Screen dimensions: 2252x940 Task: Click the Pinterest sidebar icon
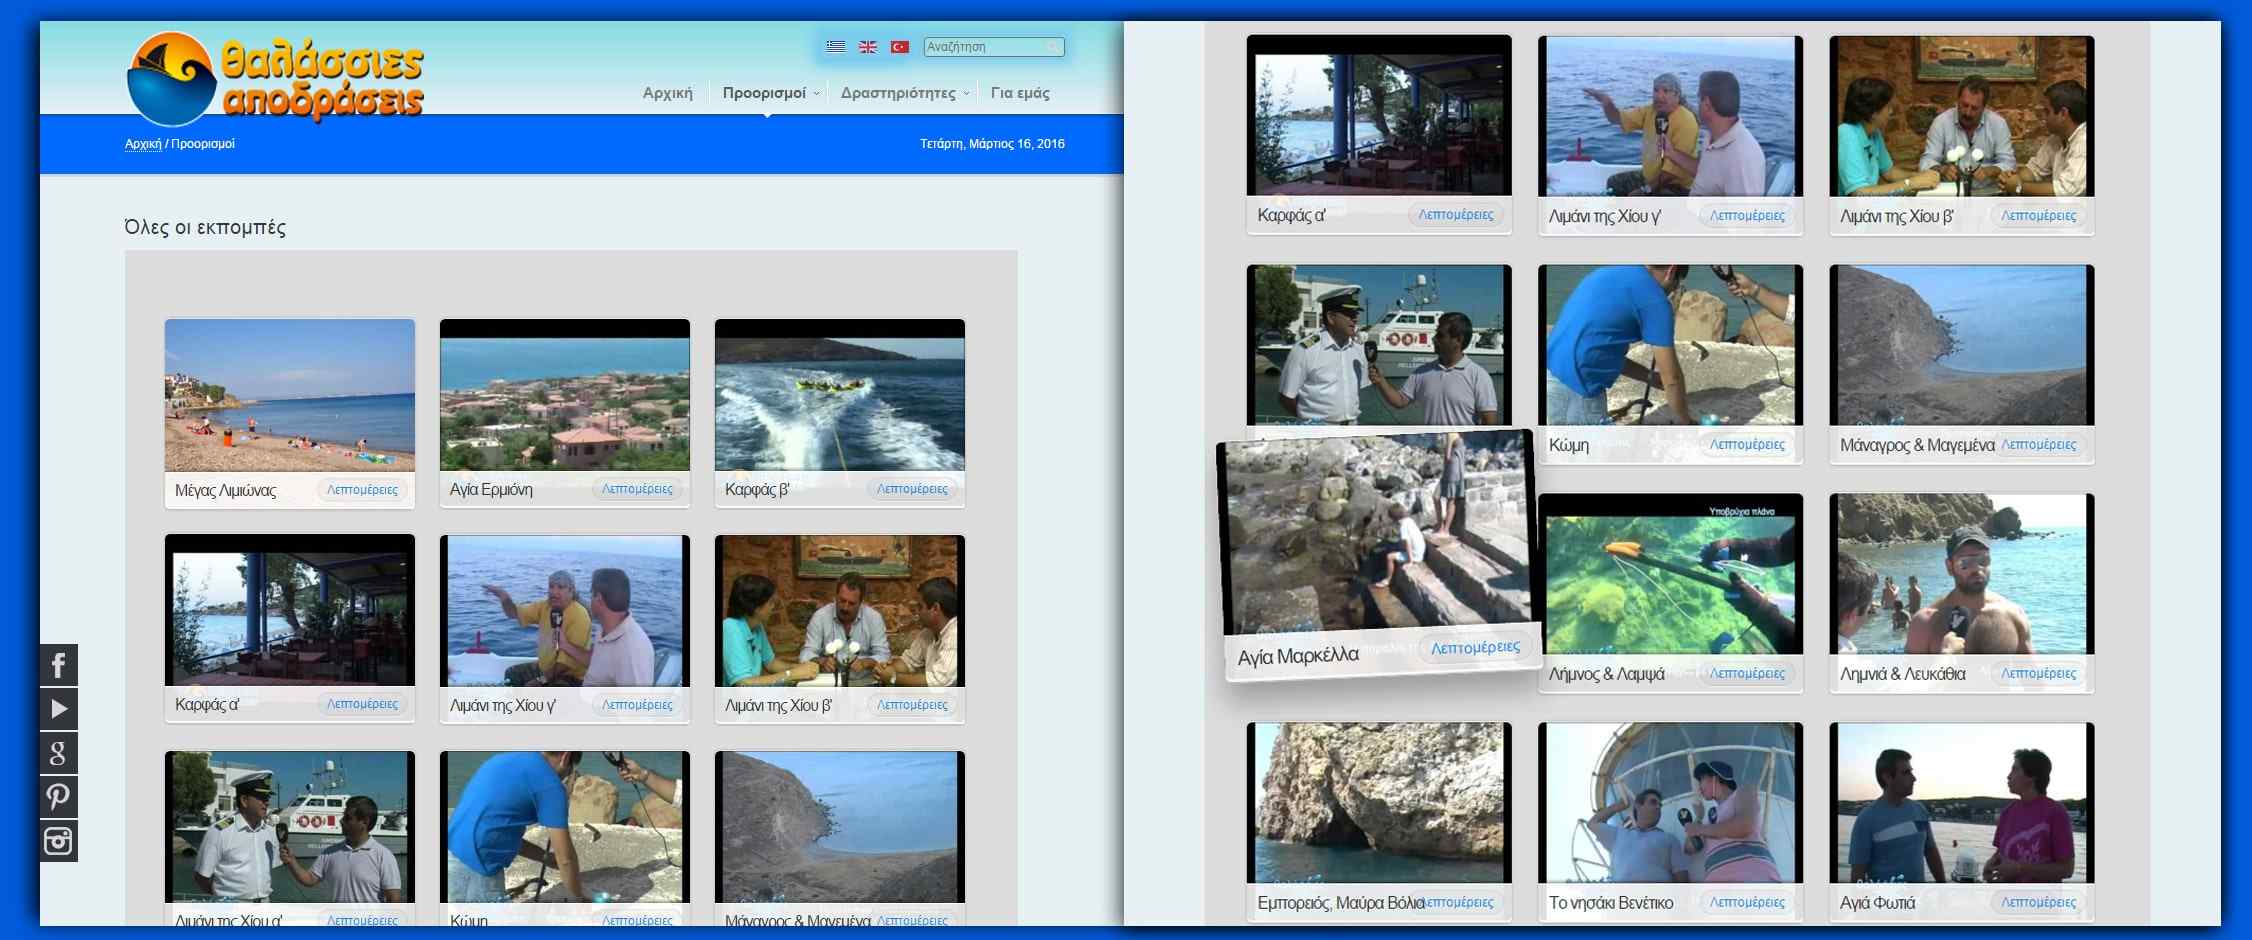(x=58, y=797)
